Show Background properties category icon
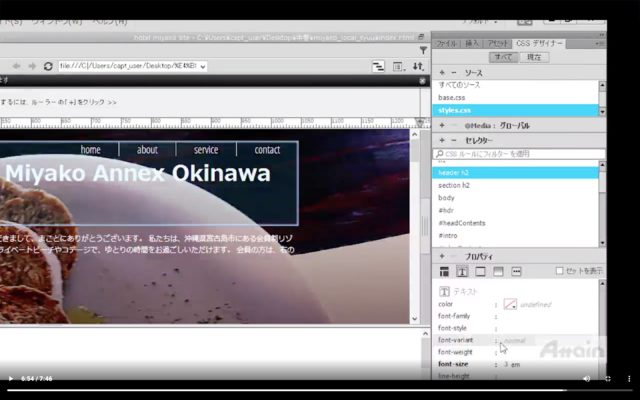This screenshot has height=400, width=640. point(498,271)
